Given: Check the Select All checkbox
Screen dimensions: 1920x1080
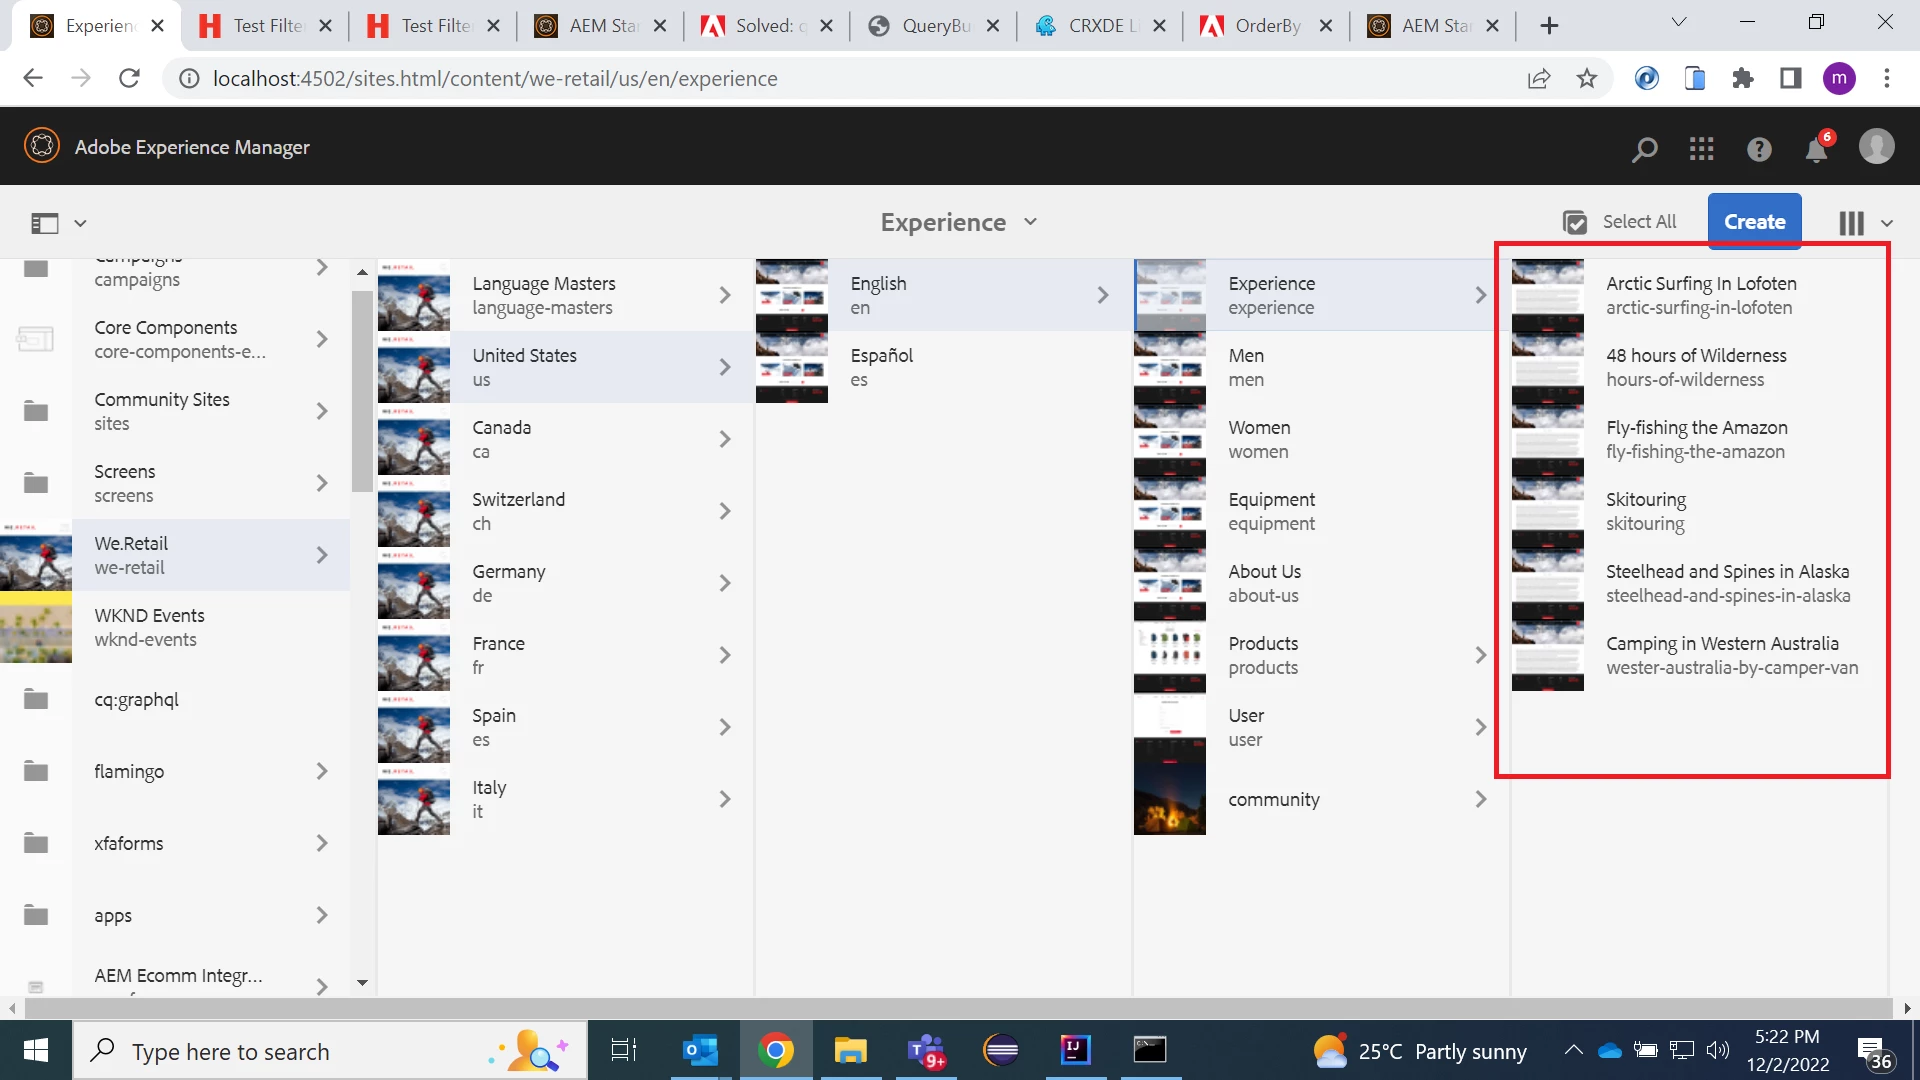Looking at the screenshot, I should pos(1575,222).
